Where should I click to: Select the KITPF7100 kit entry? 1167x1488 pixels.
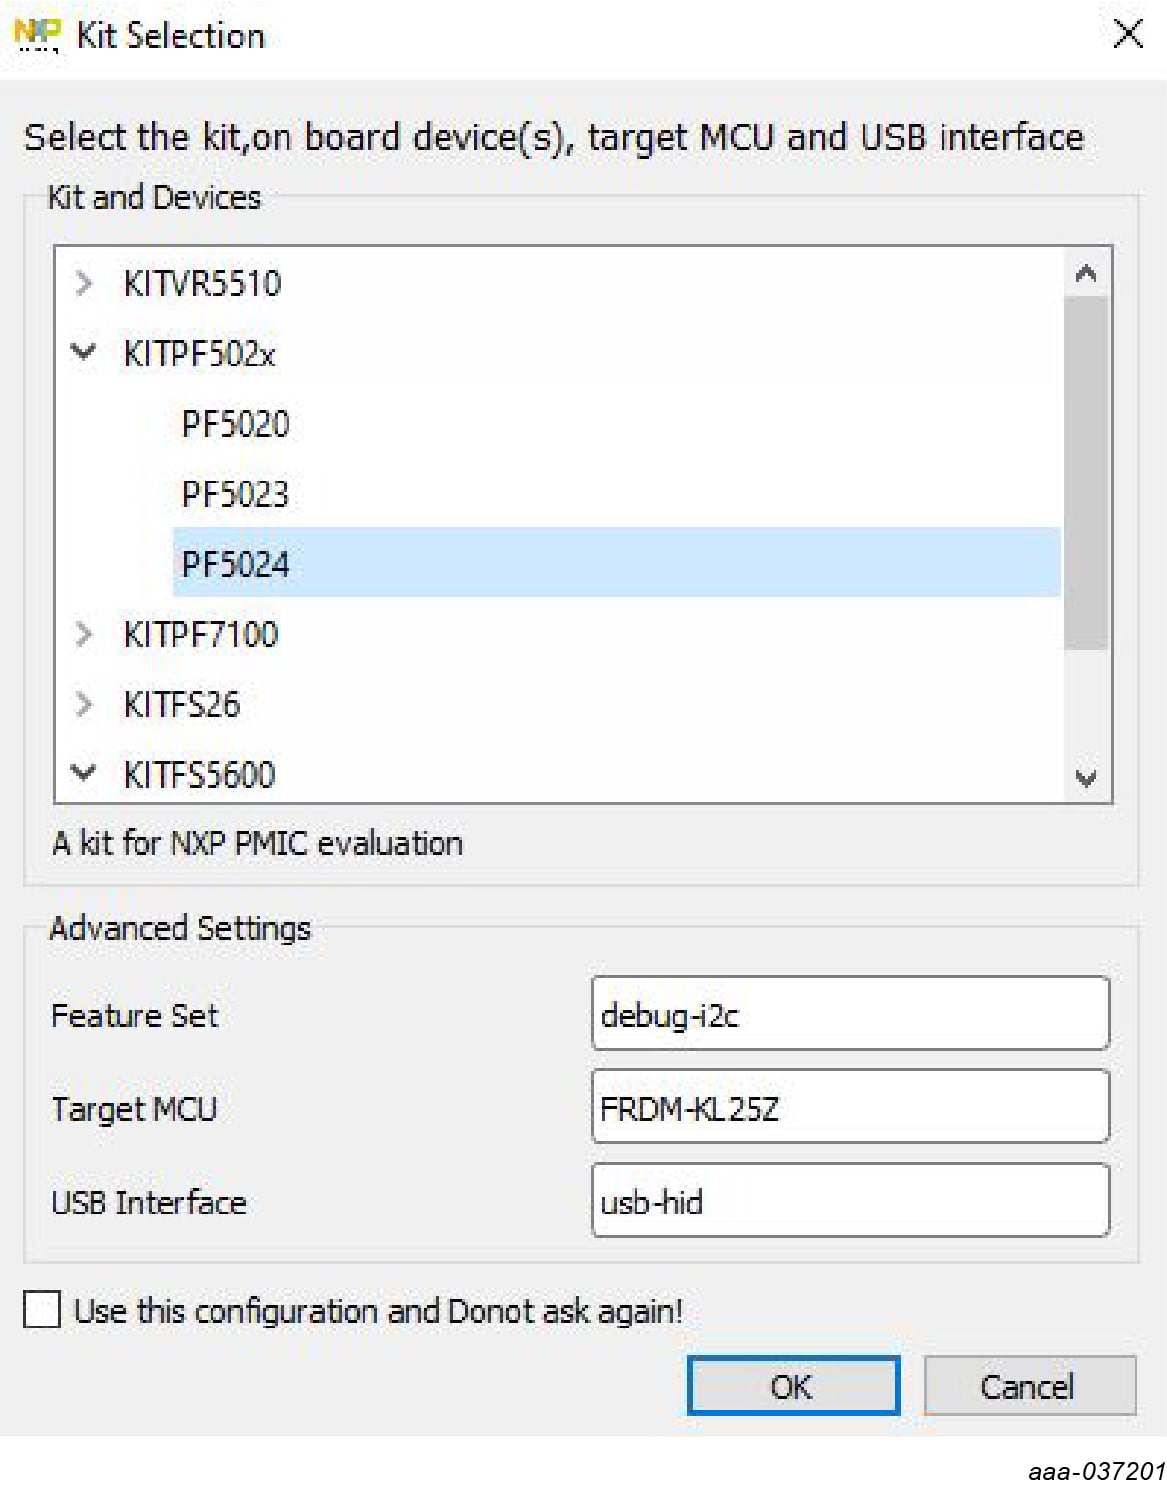point(200,634)
